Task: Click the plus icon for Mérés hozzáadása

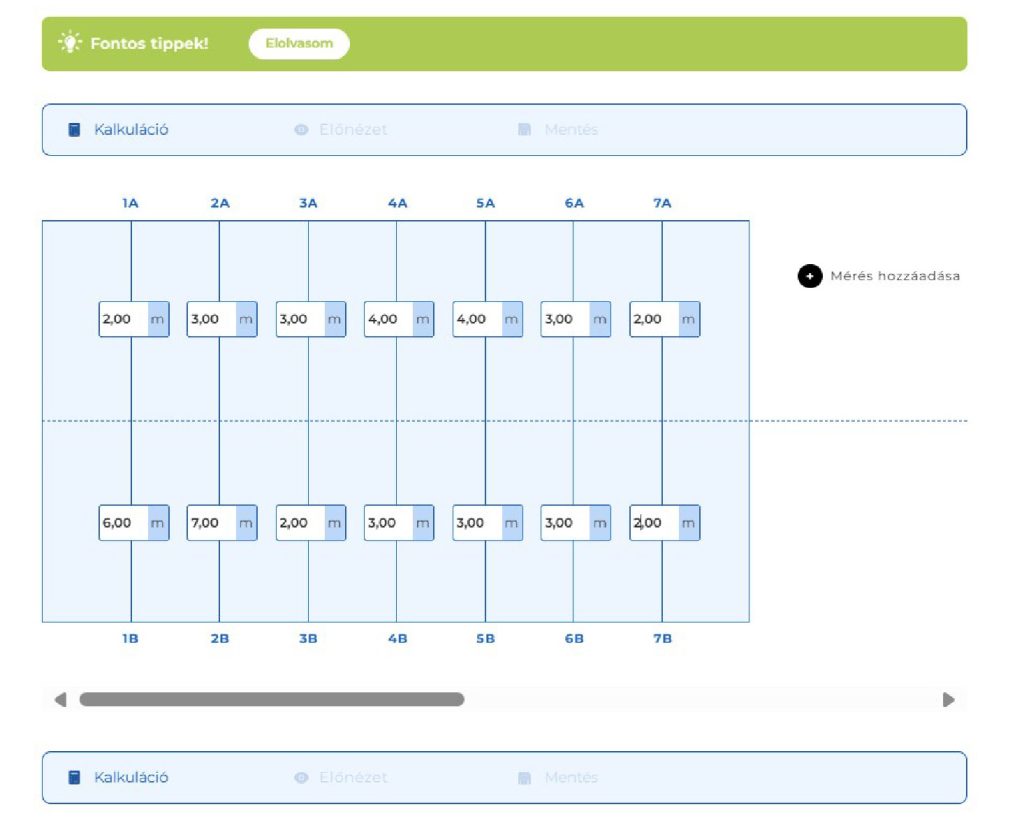Action: pyautogui.click(x=809, y=276)
